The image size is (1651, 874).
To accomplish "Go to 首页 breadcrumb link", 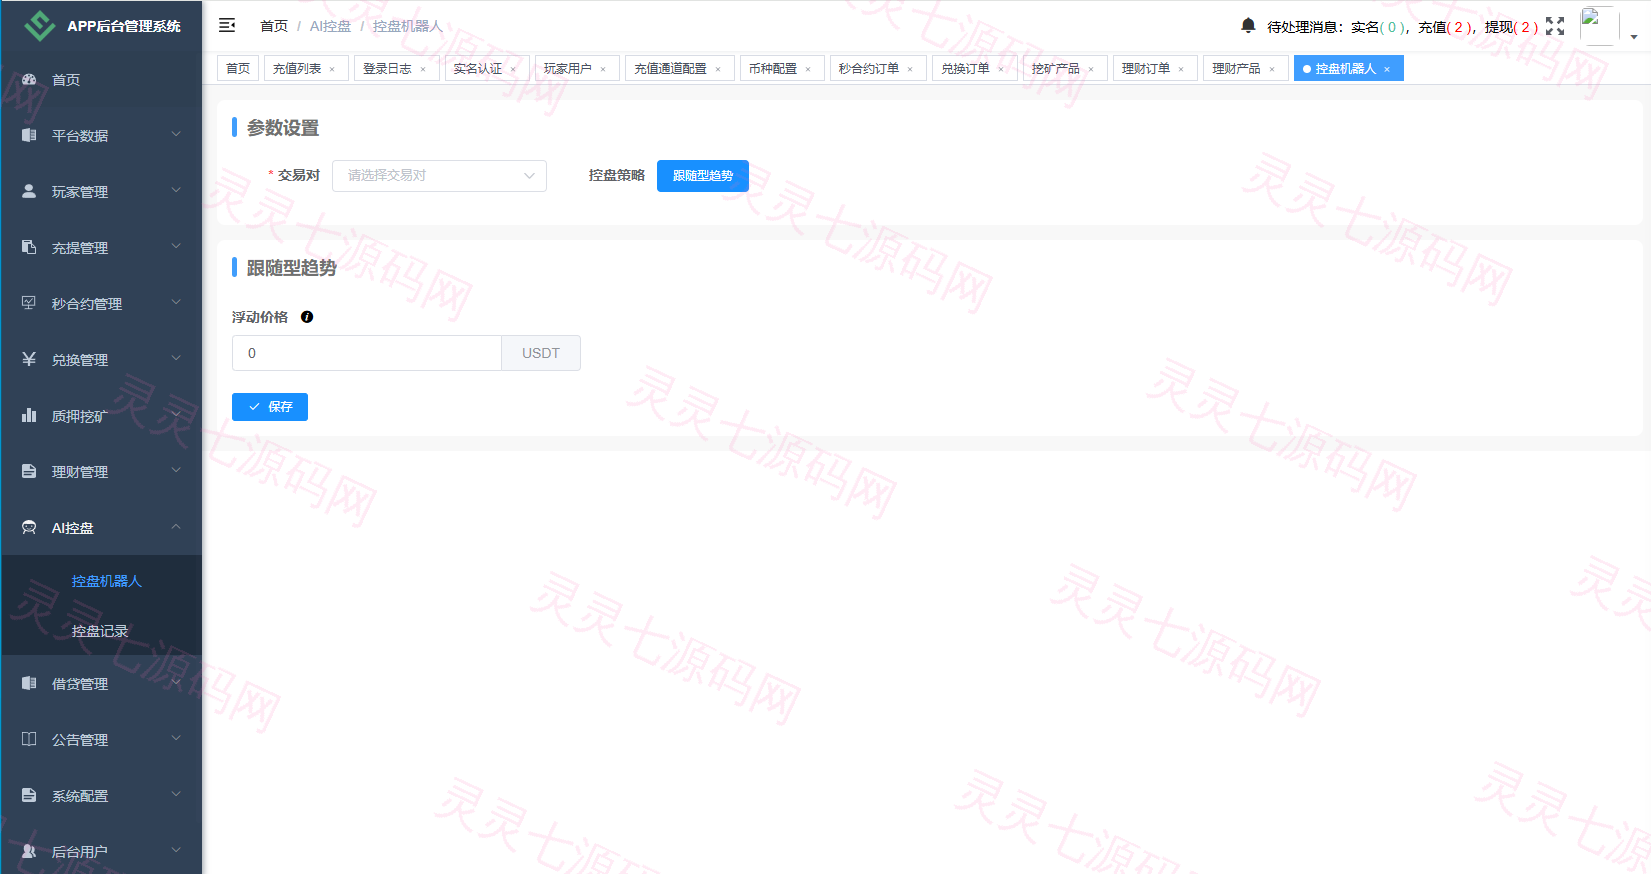I will 274,26.
